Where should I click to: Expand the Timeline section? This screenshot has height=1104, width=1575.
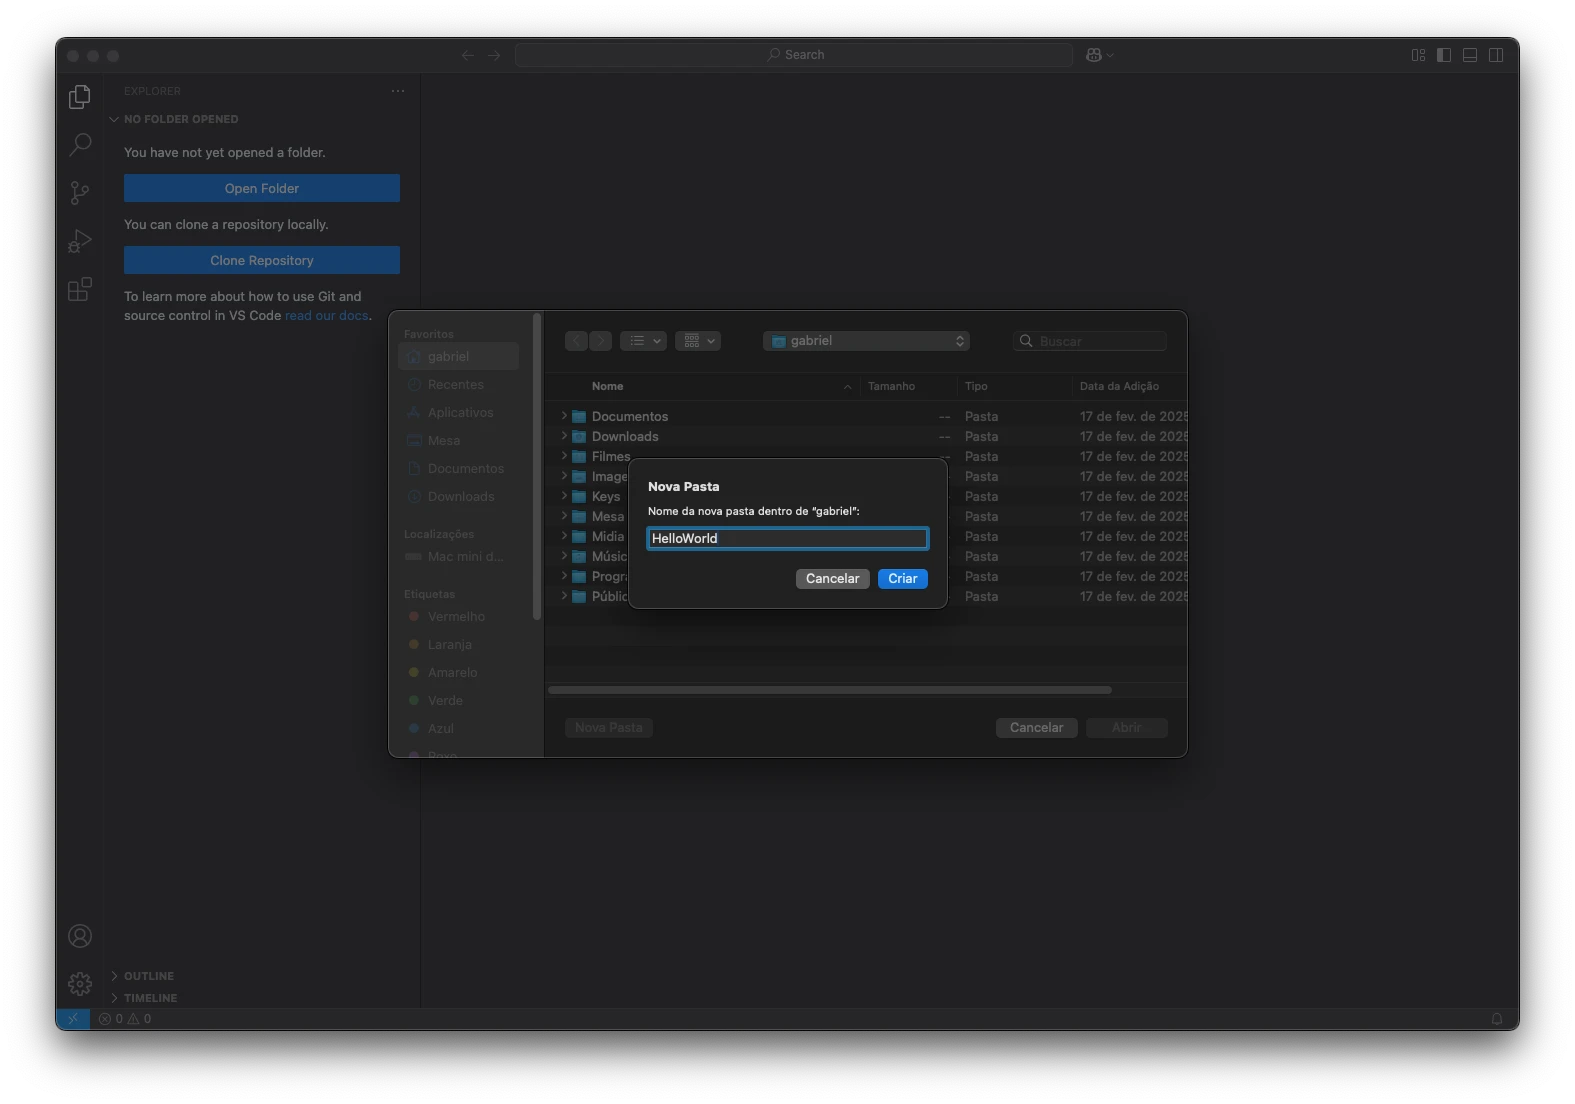(x=150, y=998)
